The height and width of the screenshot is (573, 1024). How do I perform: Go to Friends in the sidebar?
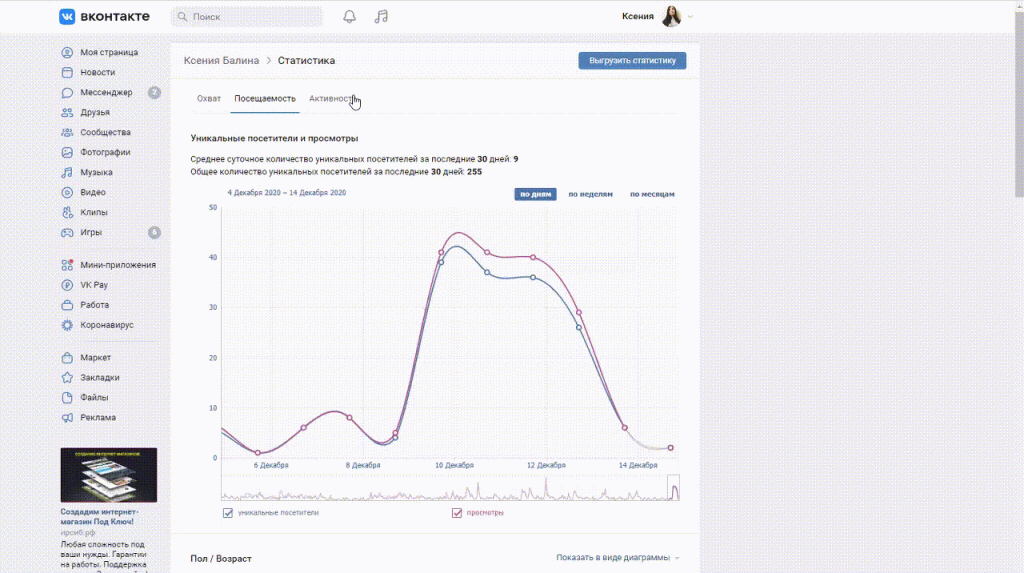point(95,112)
